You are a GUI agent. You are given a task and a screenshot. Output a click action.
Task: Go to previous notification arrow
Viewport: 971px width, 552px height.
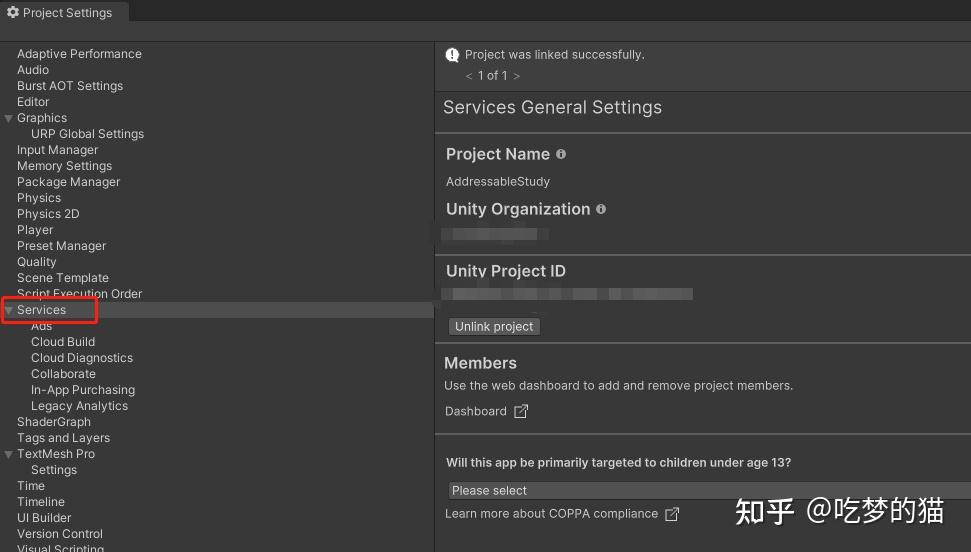469,76
